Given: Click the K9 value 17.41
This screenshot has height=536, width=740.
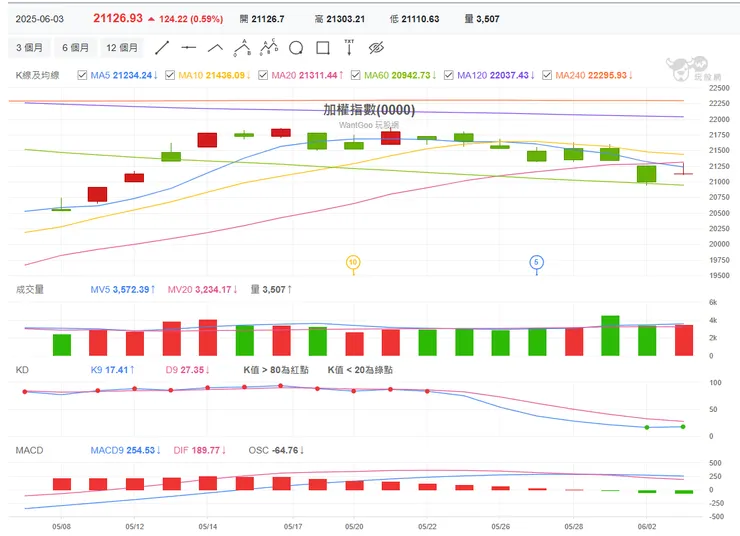Looking at the screenshot, I should click(117, 370).
